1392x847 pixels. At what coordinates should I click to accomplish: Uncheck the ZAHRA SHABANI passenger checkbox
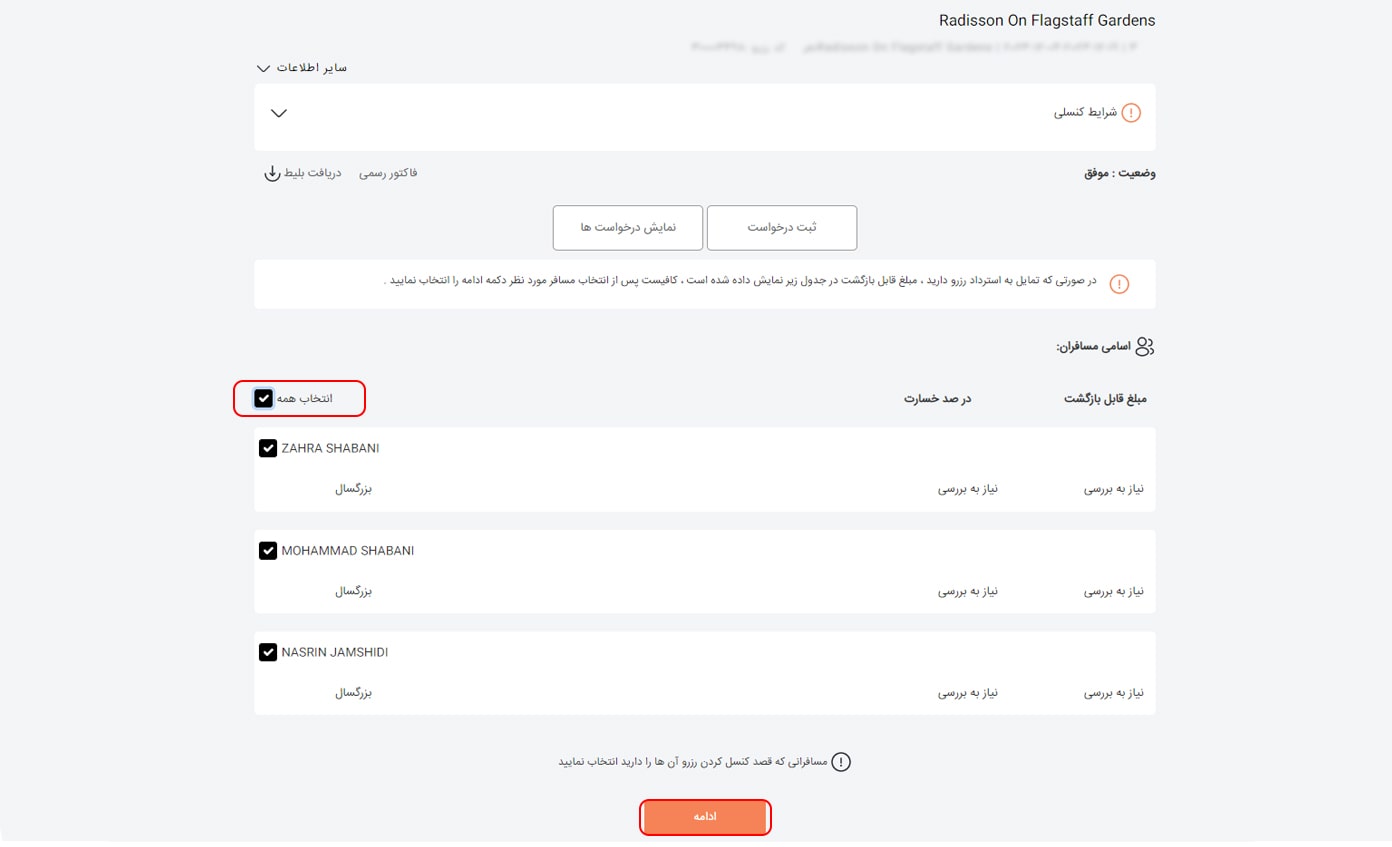point(268,449)
